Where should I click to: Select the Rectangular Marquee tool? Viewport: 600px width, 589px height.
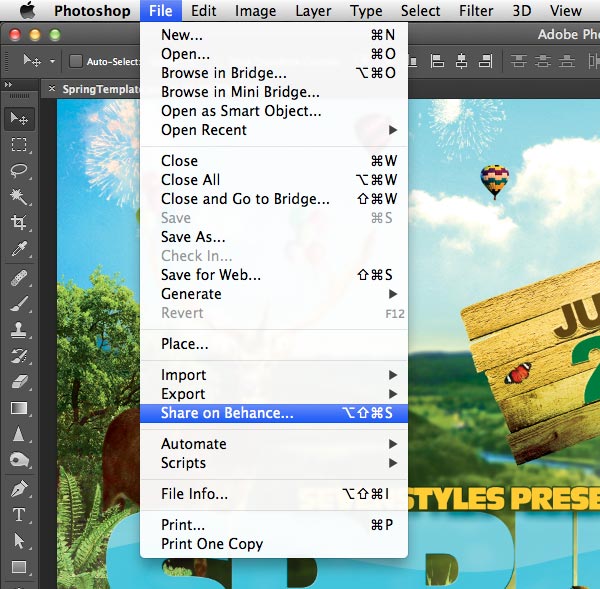point(18,145)
